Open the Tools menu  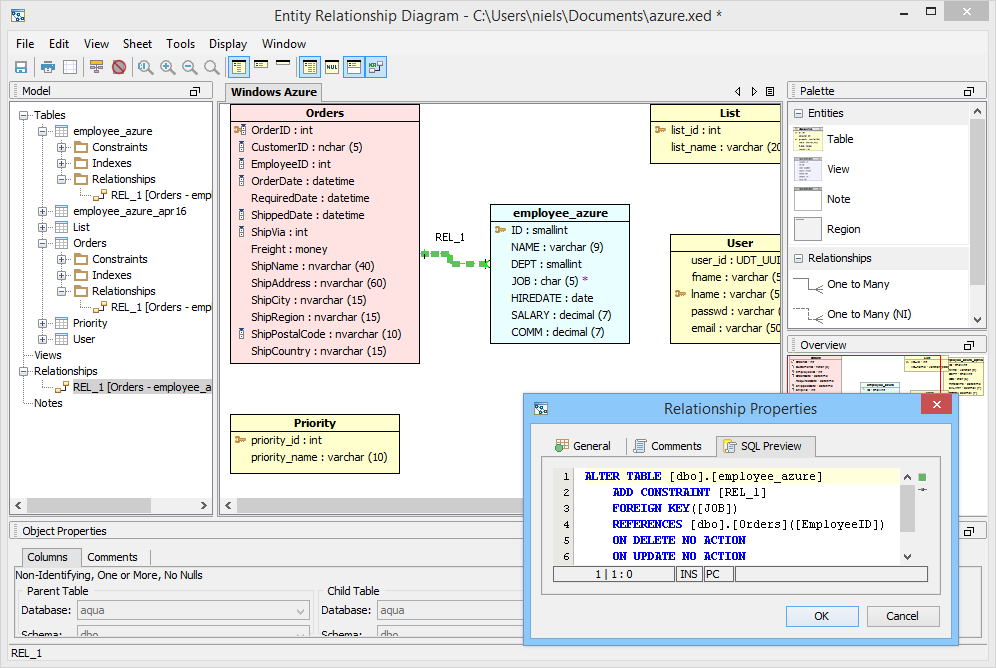click(x=180, y=44)
